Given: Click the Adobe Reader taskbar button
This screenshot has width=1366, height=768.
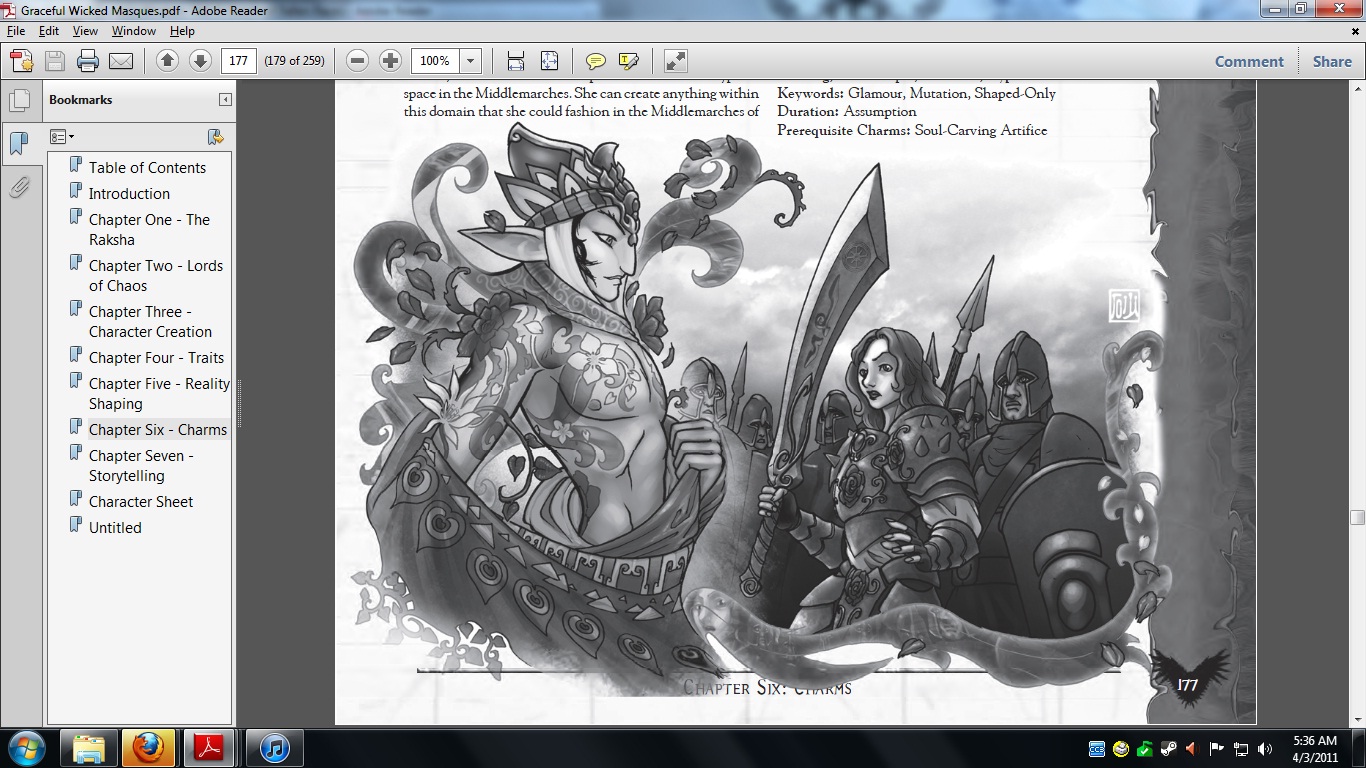Looking at the screenshot, I should [x=210, y=748].
